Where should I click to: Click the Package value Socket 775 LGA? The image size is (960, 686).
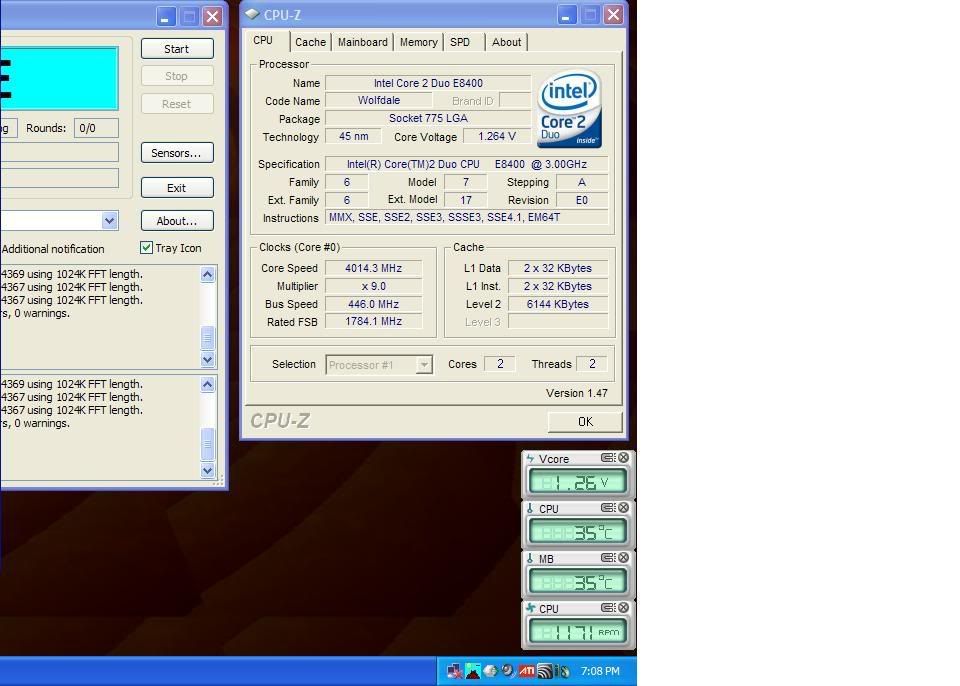(428, 118)
